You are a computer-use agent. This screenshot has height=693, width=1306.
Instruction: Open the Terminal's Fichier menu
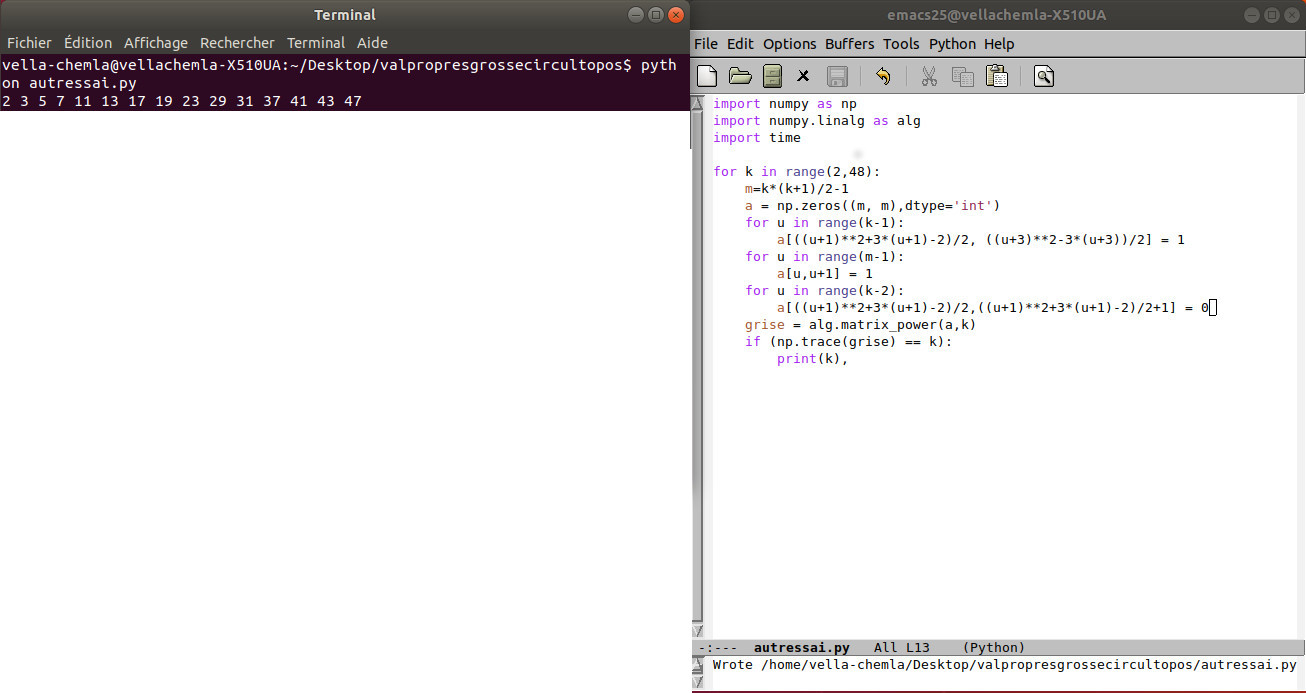coord(29,43)
